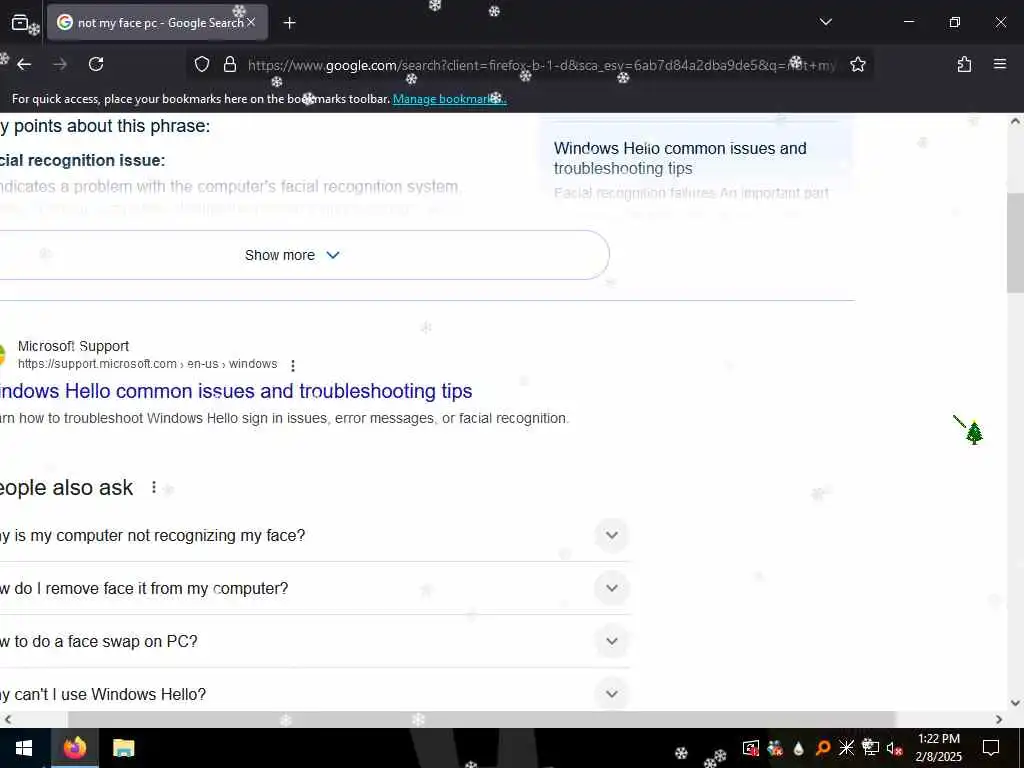Click the muted volume tray icon
Viewport: 1024px width, 768px height.
coord(894,748)
